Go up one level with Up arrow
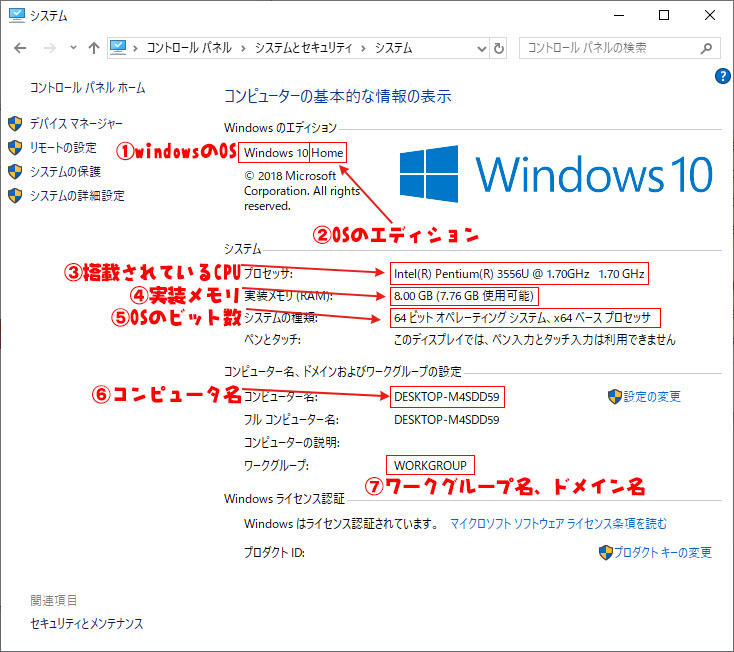The image size is (734, 652). point(94,48)
